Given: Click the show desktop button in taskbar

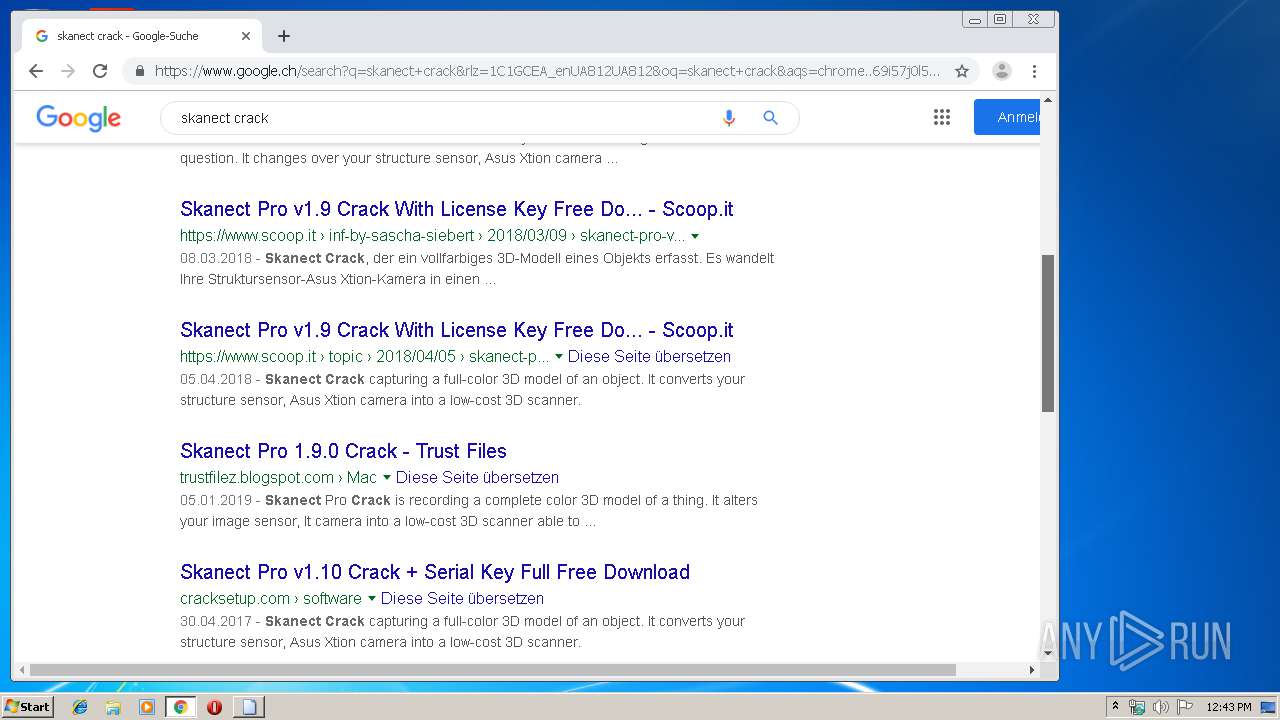Looking at the screenshot, I should [1269, 707].
